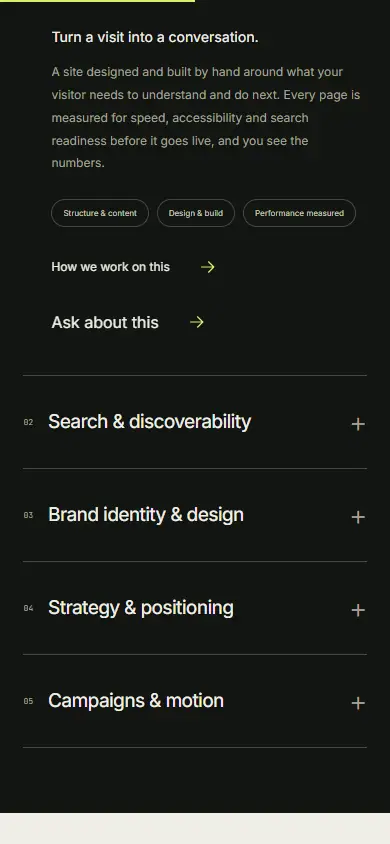Click the Turn a visit into a conversation heading

click(155, 38)
